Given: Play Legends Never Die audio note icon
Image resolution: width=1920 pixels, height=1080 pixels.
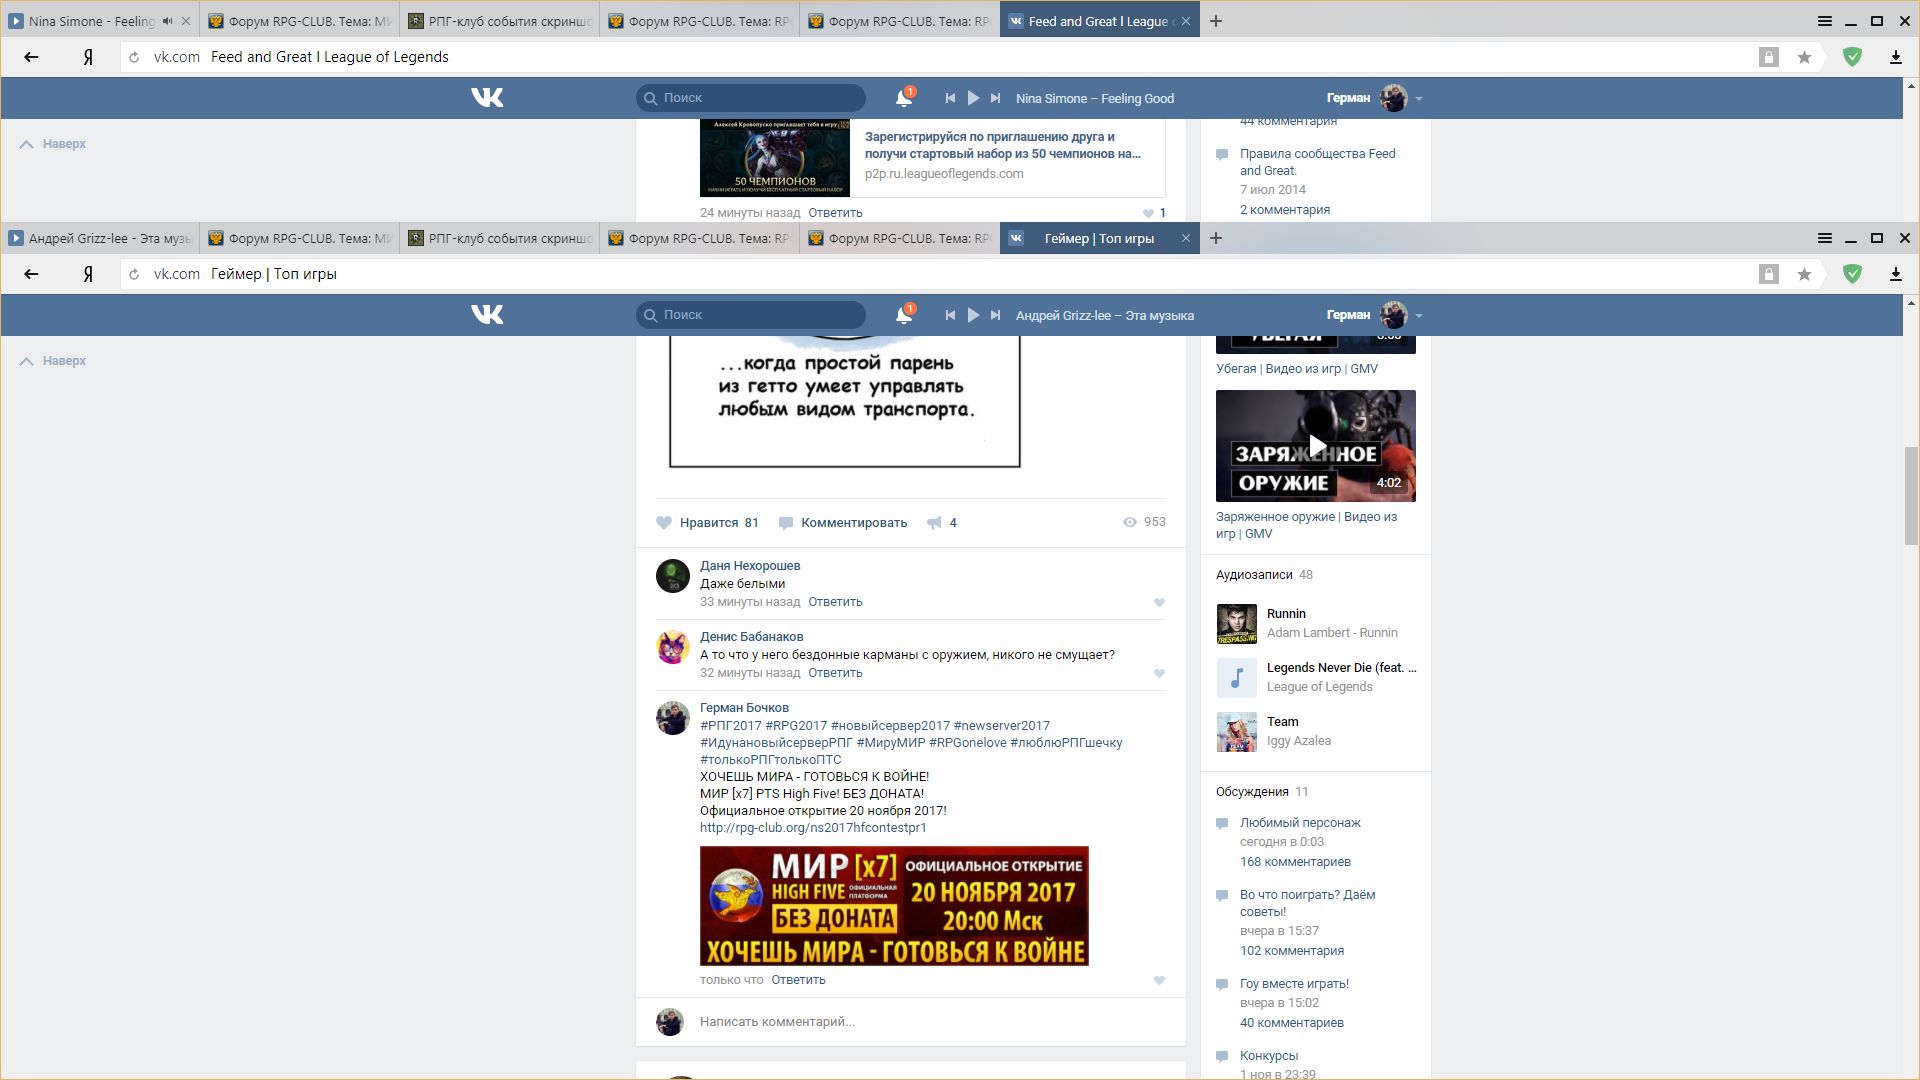Looking at the screenshot, I should point(1236,678).
